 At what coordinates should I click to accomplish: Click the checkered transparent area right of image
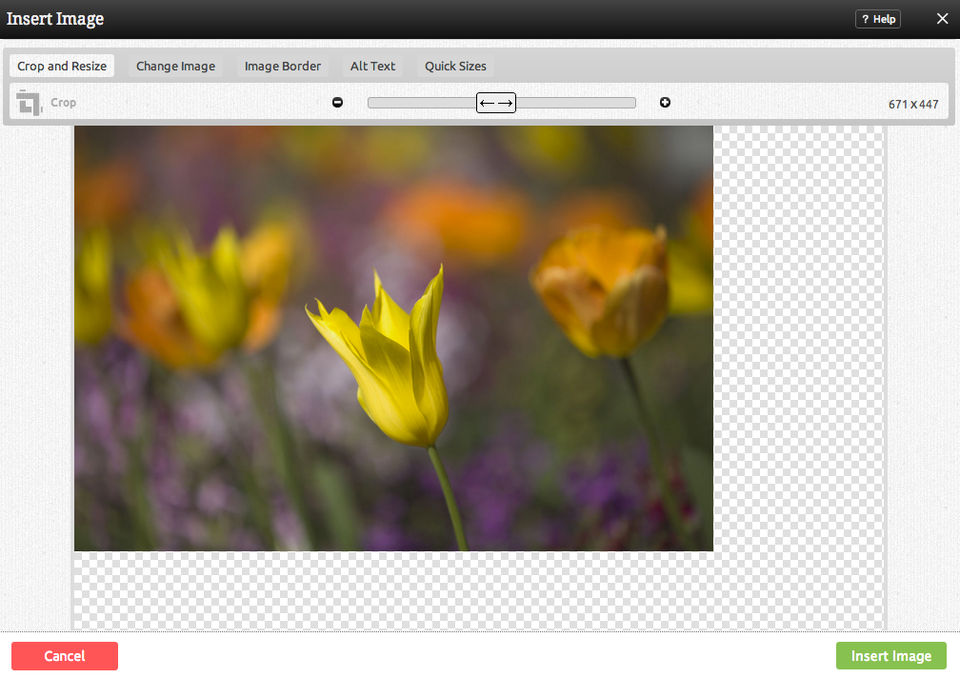pos(798,340)
